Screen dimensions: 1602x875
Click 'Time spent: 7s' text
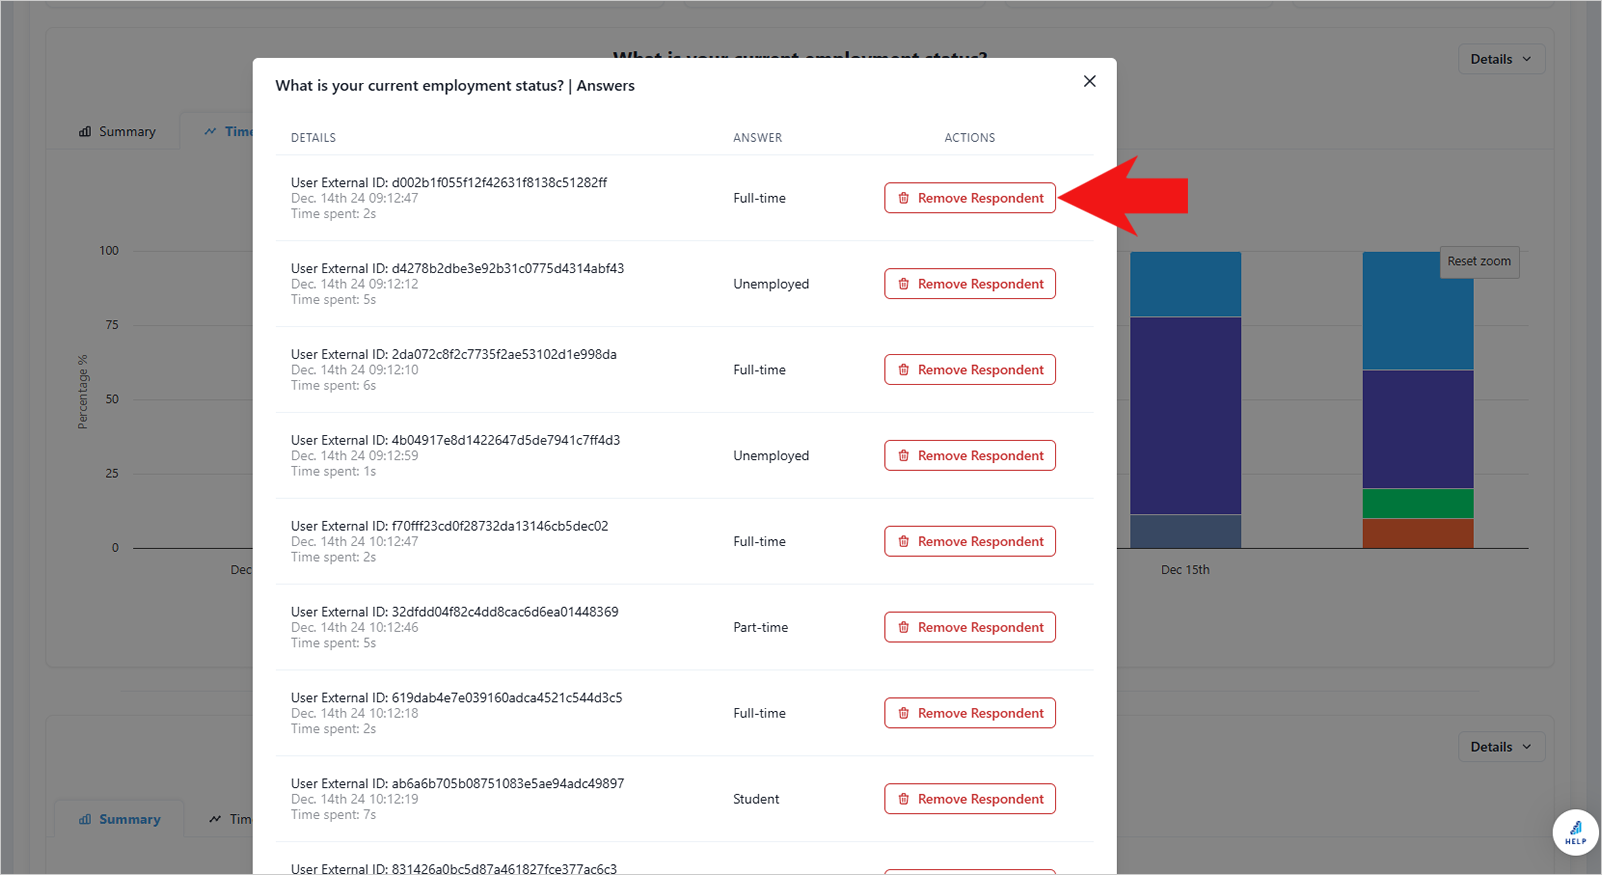(333, 815)
